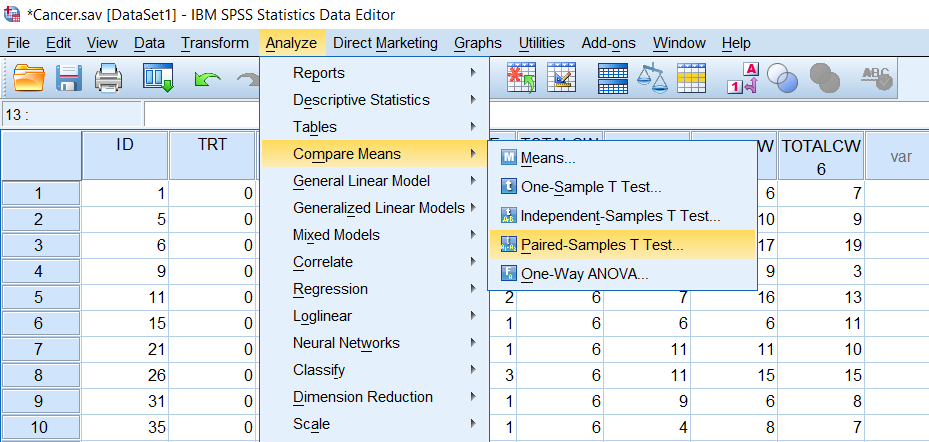Screen dimensions: 929x442
Task: Open the Help menu
Action: point(736,43)
